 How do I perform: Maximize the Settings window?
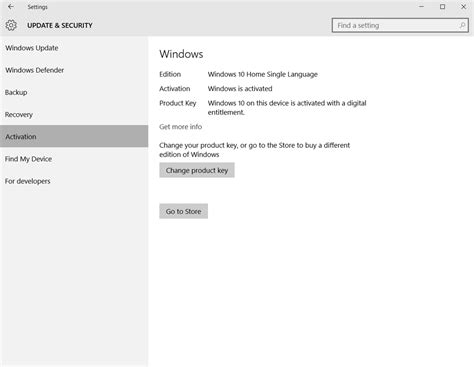(x=442, y=7)
